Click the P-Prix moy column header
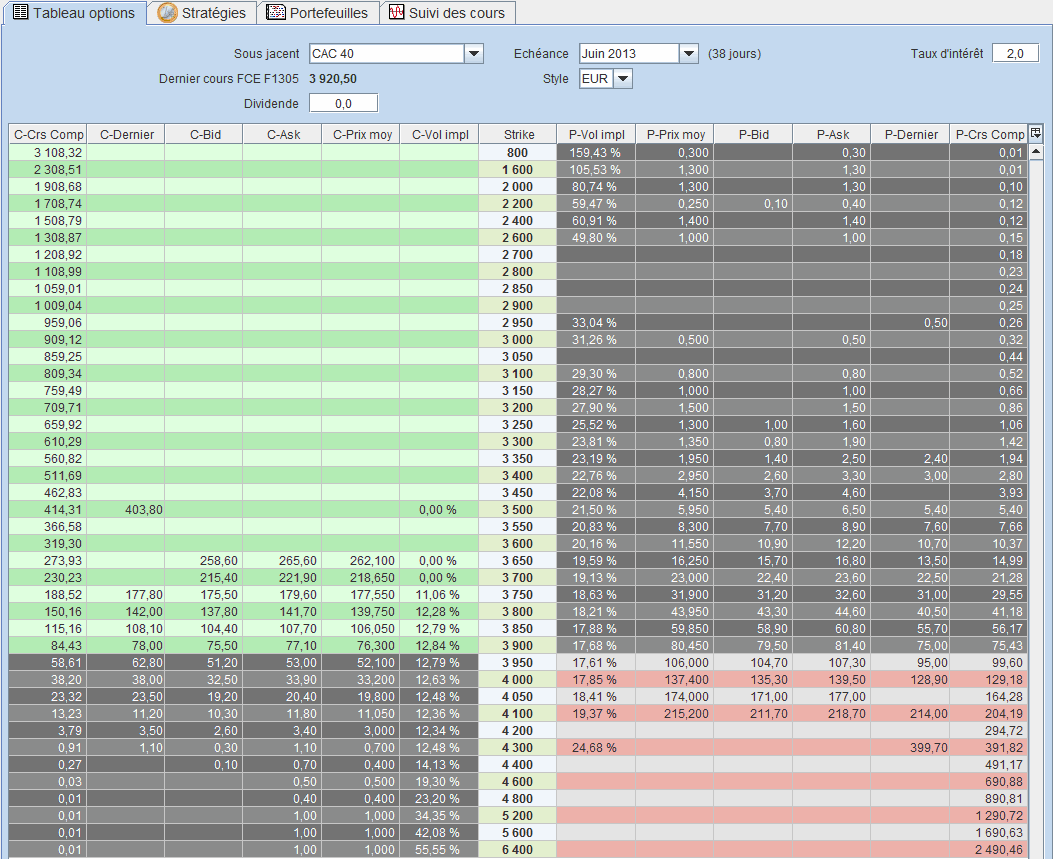Viewport: 1053px width, 859px height. [x=676, y=134]
